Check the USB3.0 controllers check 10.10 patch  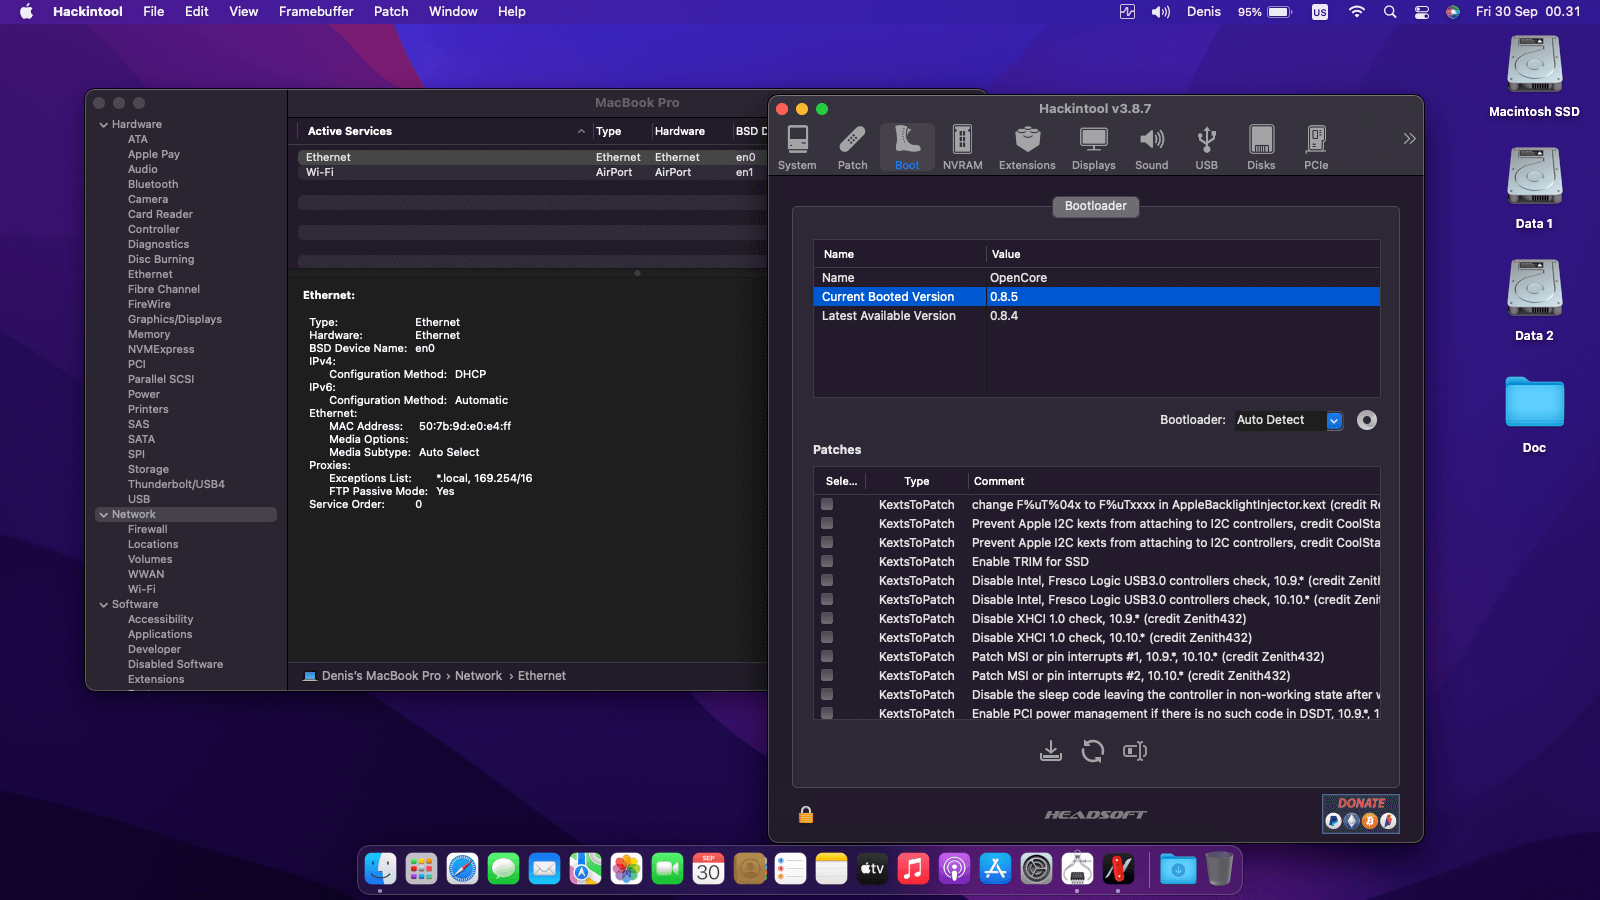(x=827, y=600)
